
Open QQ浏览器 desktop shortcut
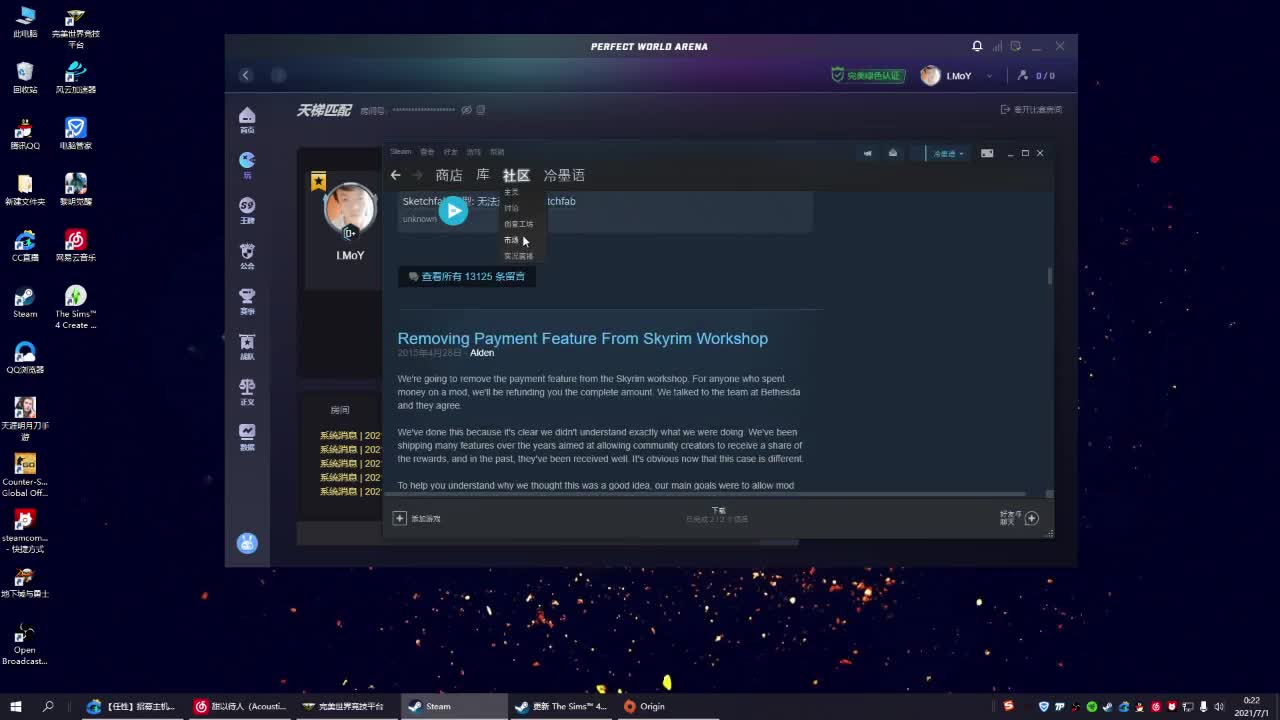(x=25, y=358)
